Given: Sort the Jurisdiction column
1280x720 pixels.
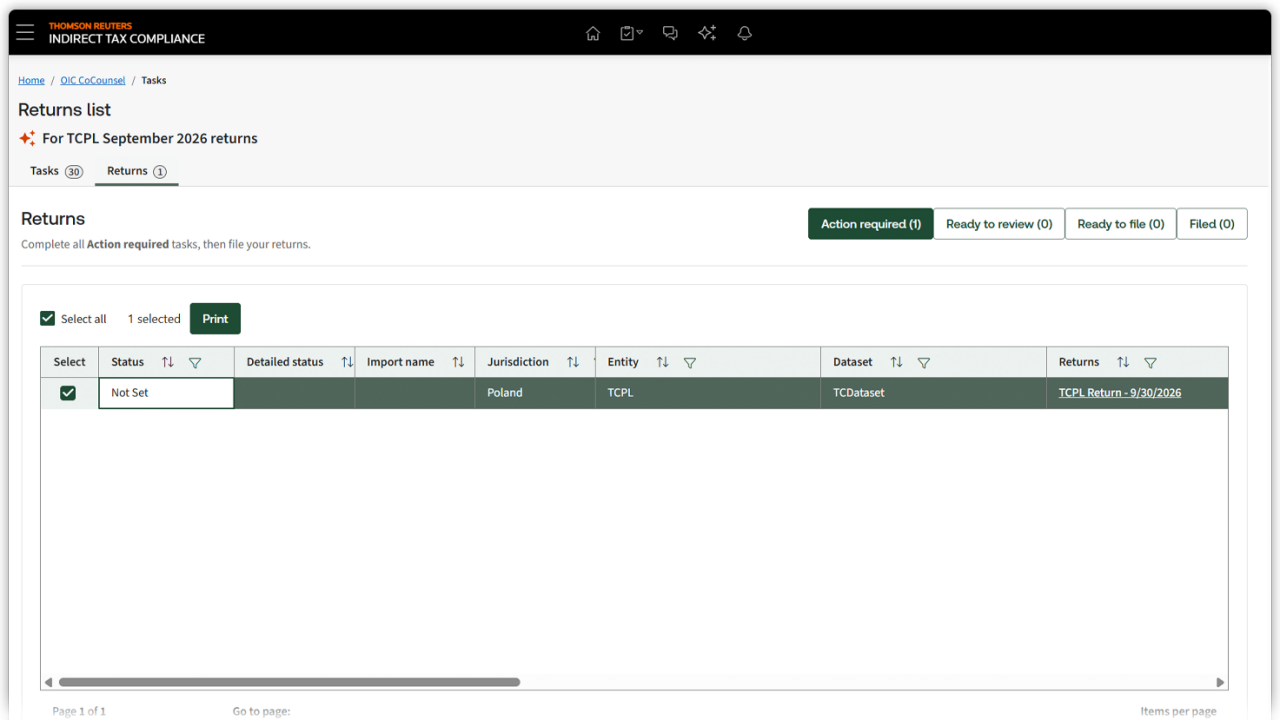Looking at the screenshot, I should pyautogui.click(x=573, y=362).
